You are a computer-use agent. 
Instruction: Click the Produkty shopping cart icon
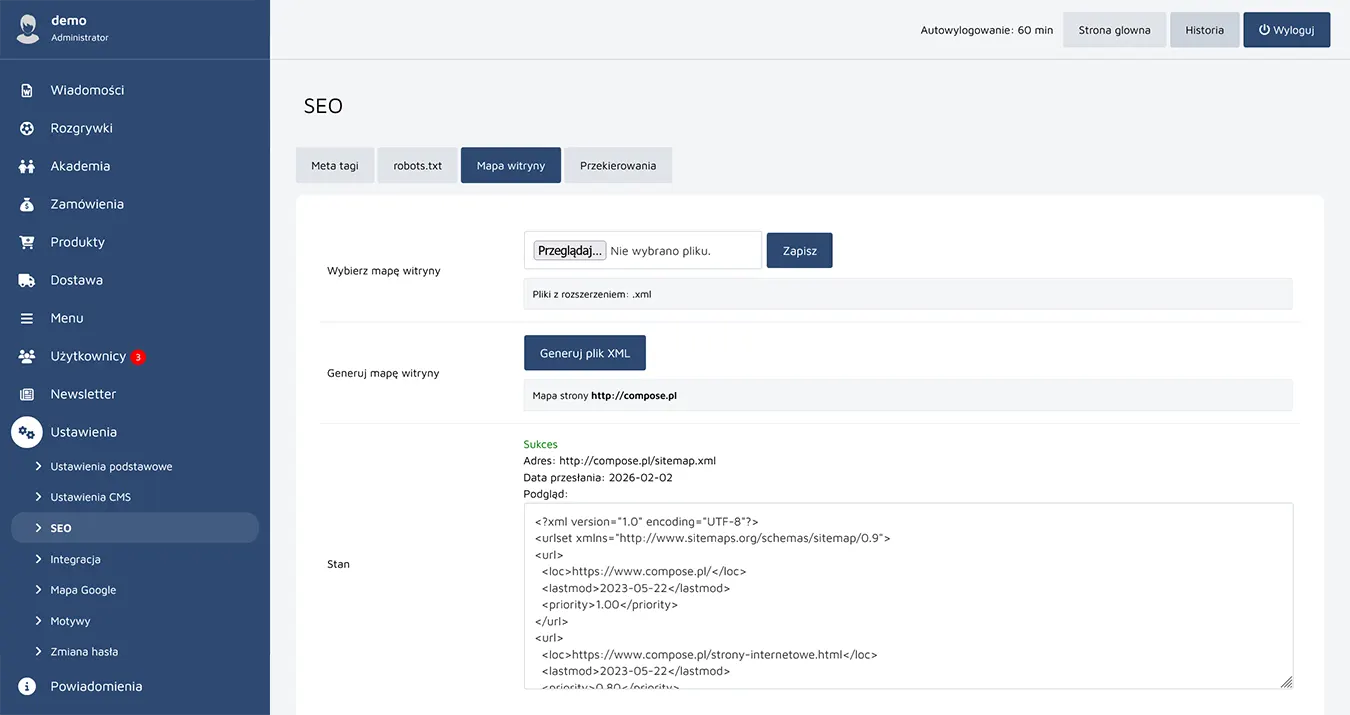tap(27, 242)
